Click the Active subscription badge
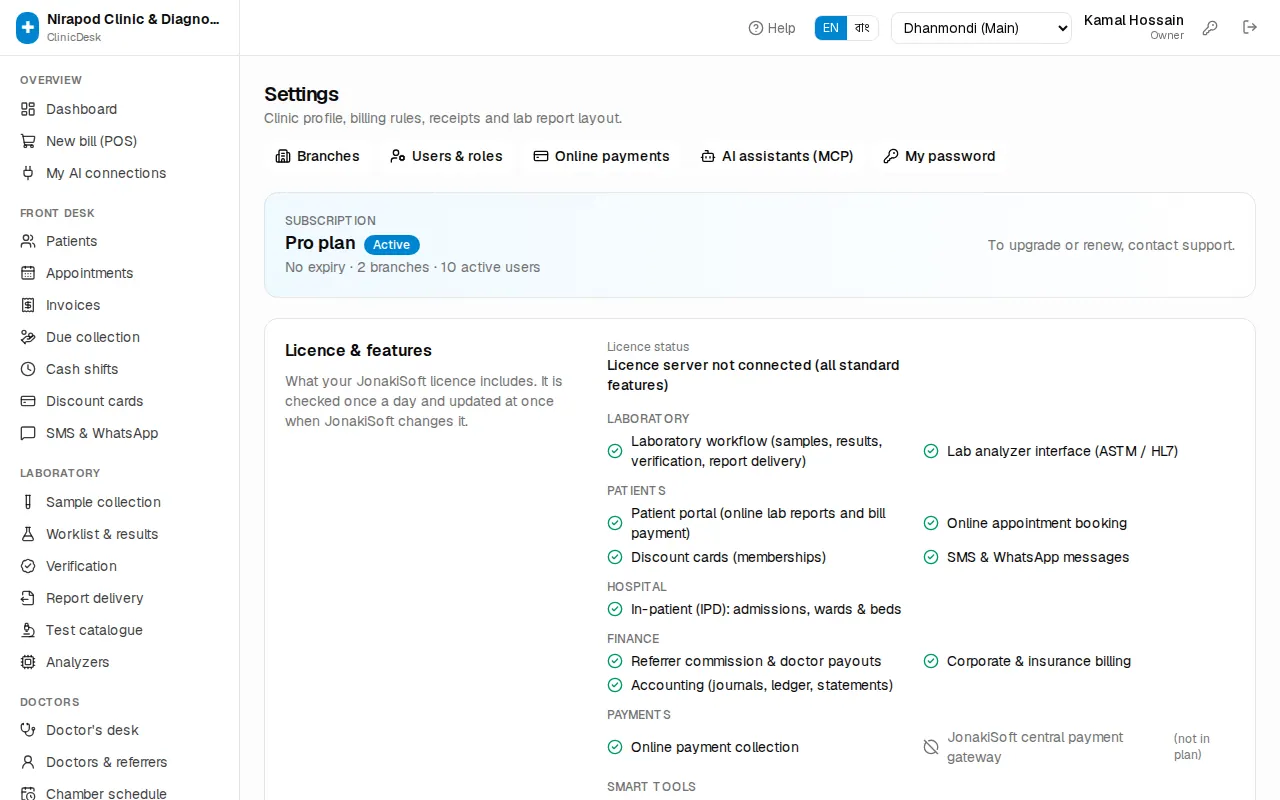This screenshot has height=800, width=1280. point(392,244)
